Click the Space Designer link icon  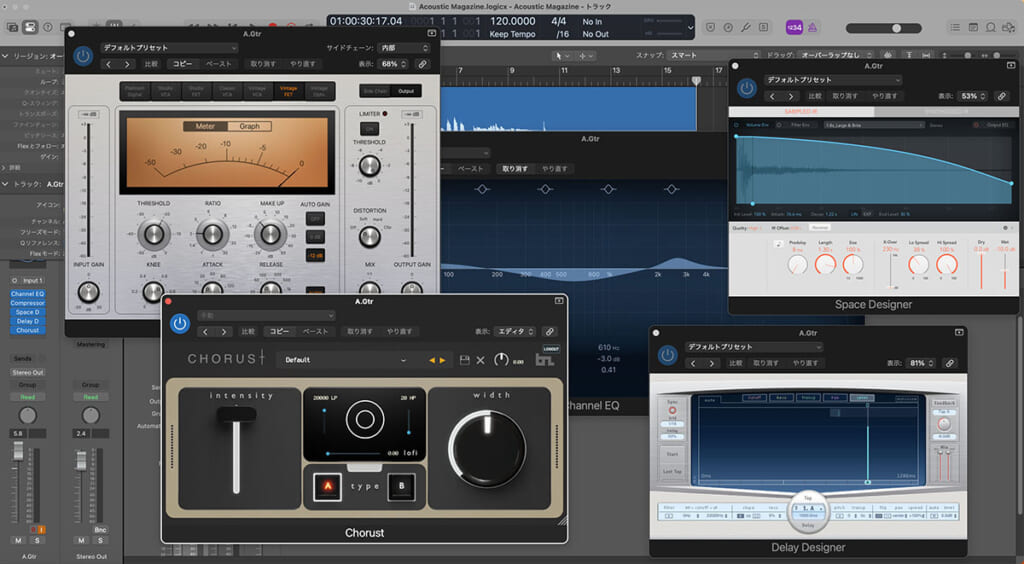pyautogui.click(x=1001, y=96)
